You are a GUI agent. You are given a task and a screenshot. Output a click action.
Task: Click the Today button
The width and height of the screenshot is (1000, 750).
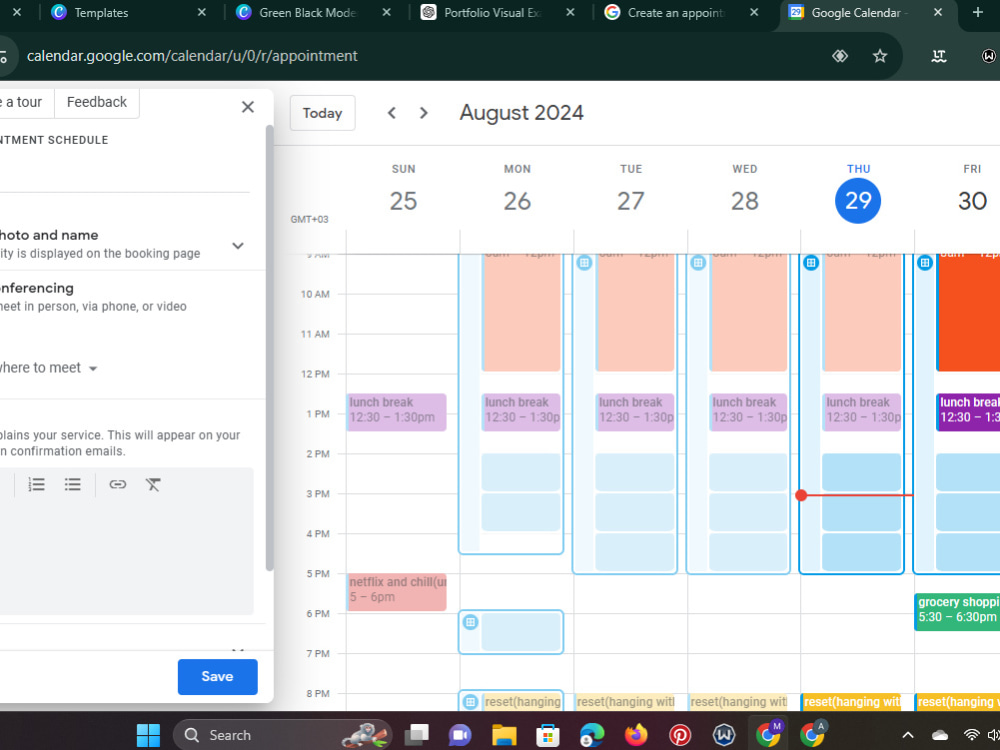(x=322, y=113)
